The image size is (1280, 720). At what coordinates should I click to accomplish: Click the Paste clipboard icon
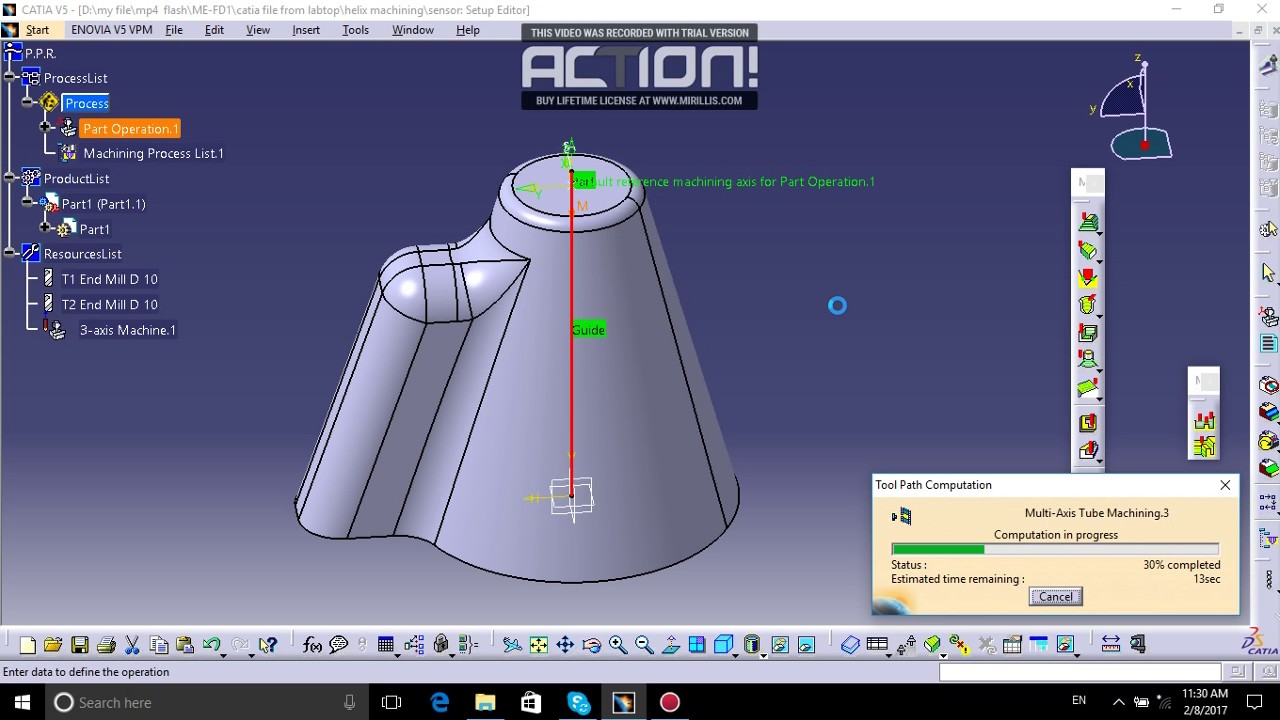(x=184, y=645)
